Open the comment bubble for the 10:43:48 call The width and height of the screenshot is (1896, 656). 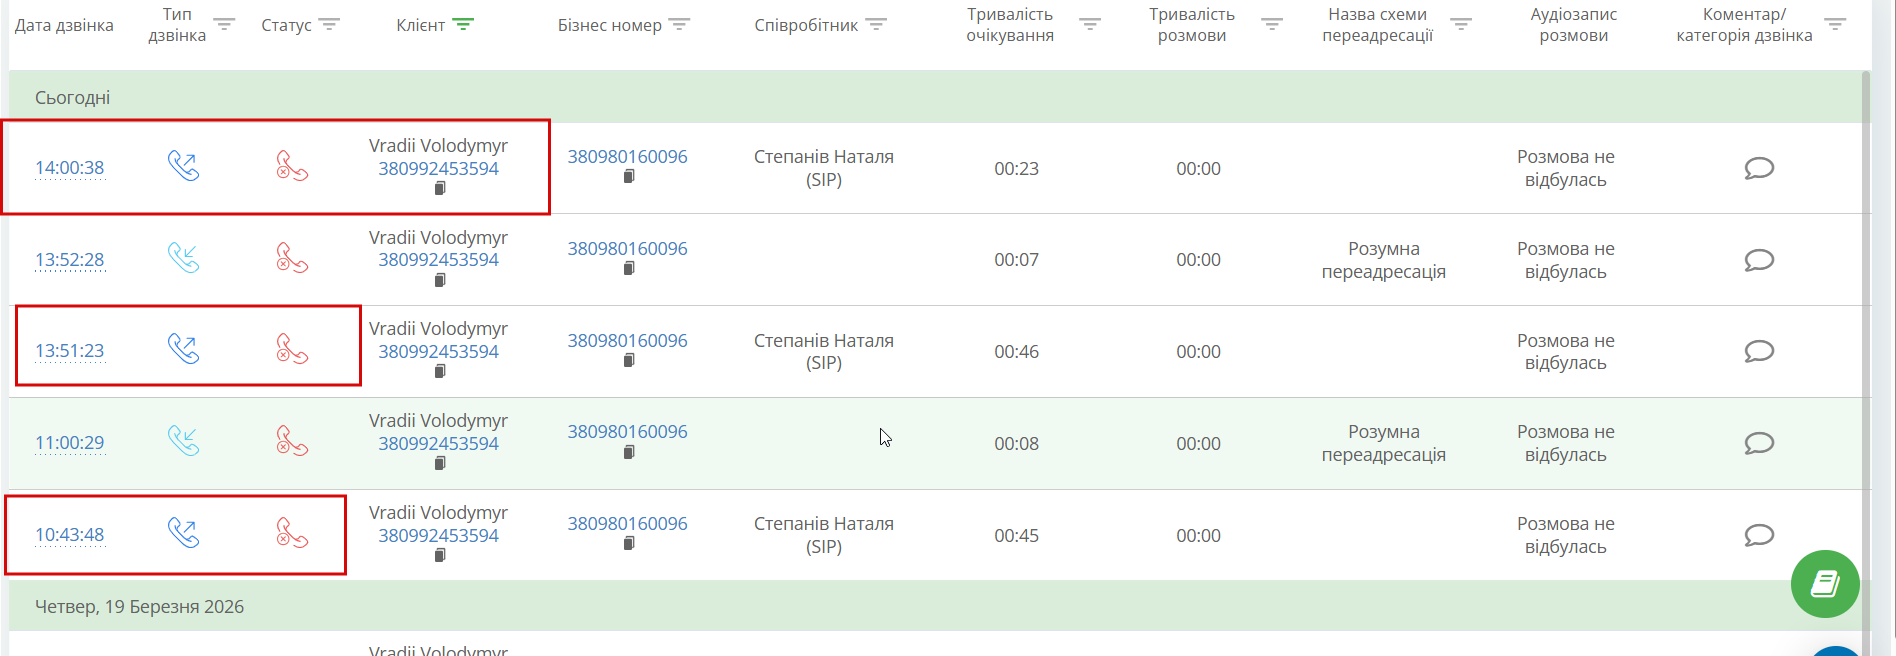pyautogui.click(x=1759, y=535)
